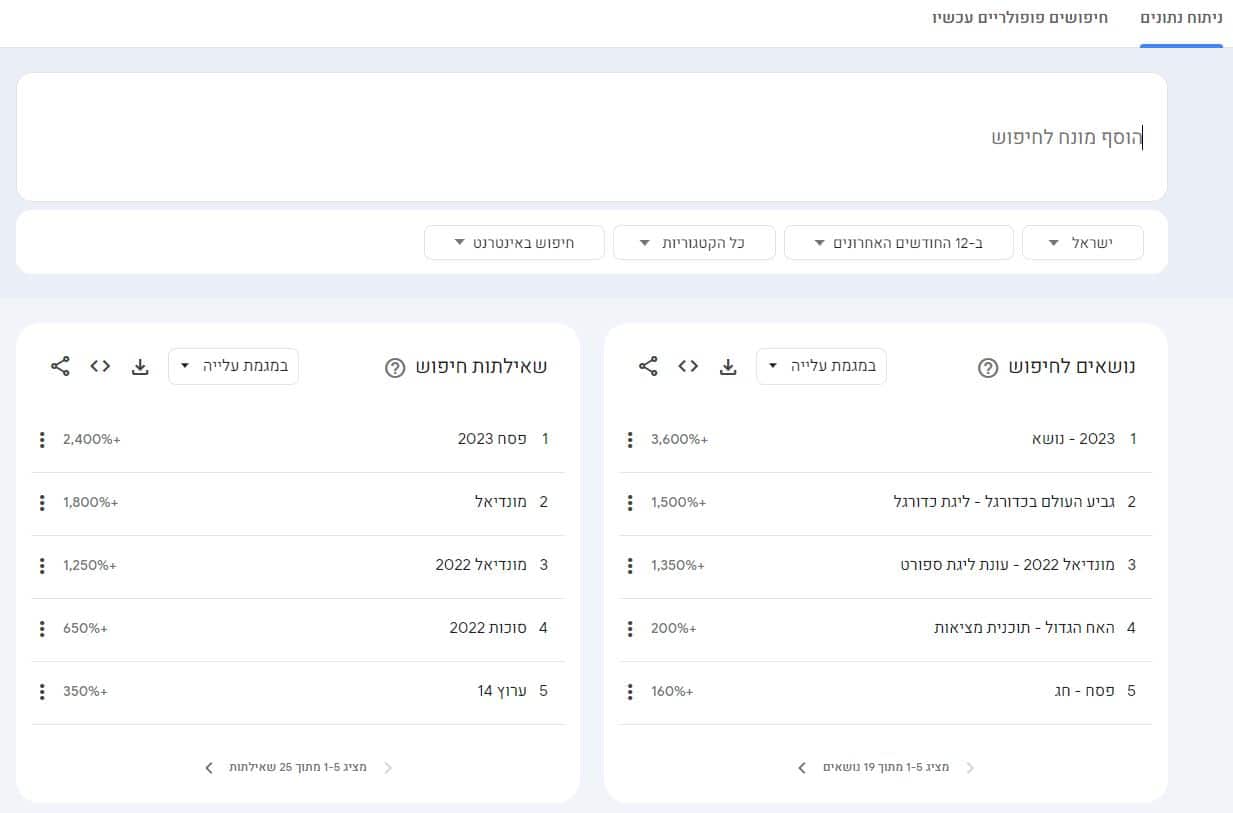This screenshot has width=1233, height=813.
Task: Open topic גביע העולם בכדורגל - ליגת כדורגל
Action: 1004,502
